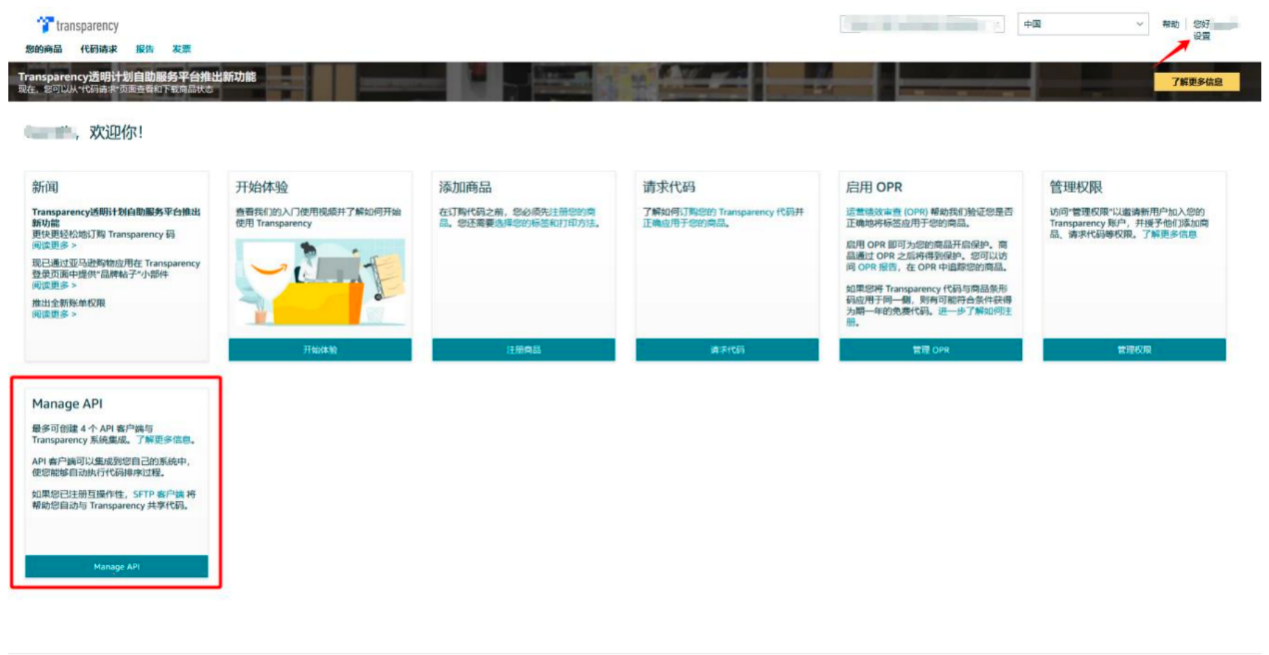Open the blurred account selector dropdown
1269x655 pixels.
921,24
